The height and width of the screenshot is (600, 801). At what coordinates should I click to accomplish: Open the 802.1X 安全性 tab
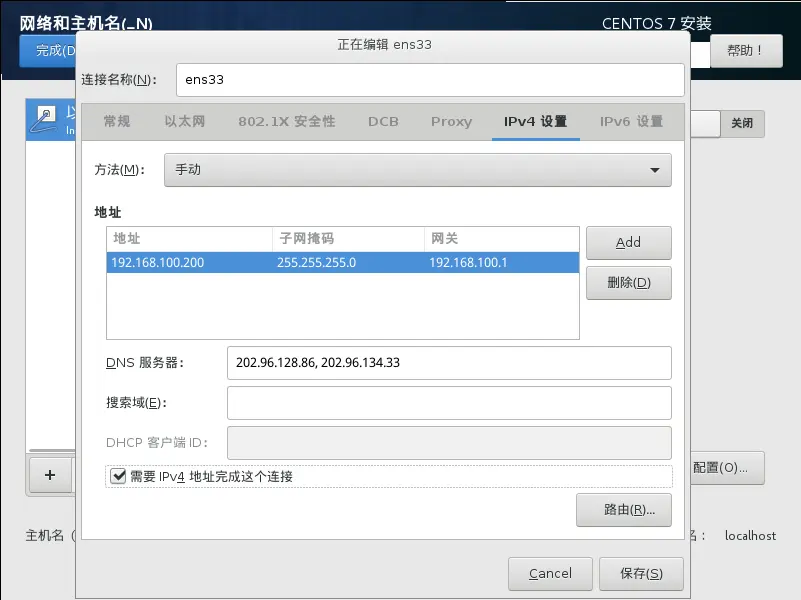287,122
